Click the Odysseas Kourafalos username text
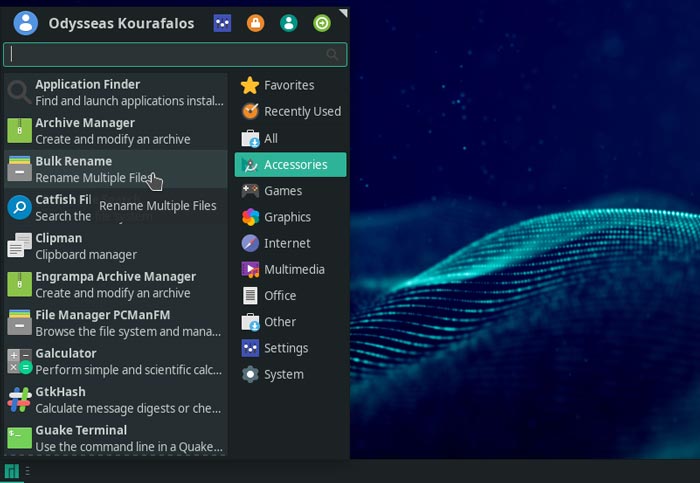Image resolution: width=700 pixels, height=483 pixels. pyautogui.click(x=121, y=23)
